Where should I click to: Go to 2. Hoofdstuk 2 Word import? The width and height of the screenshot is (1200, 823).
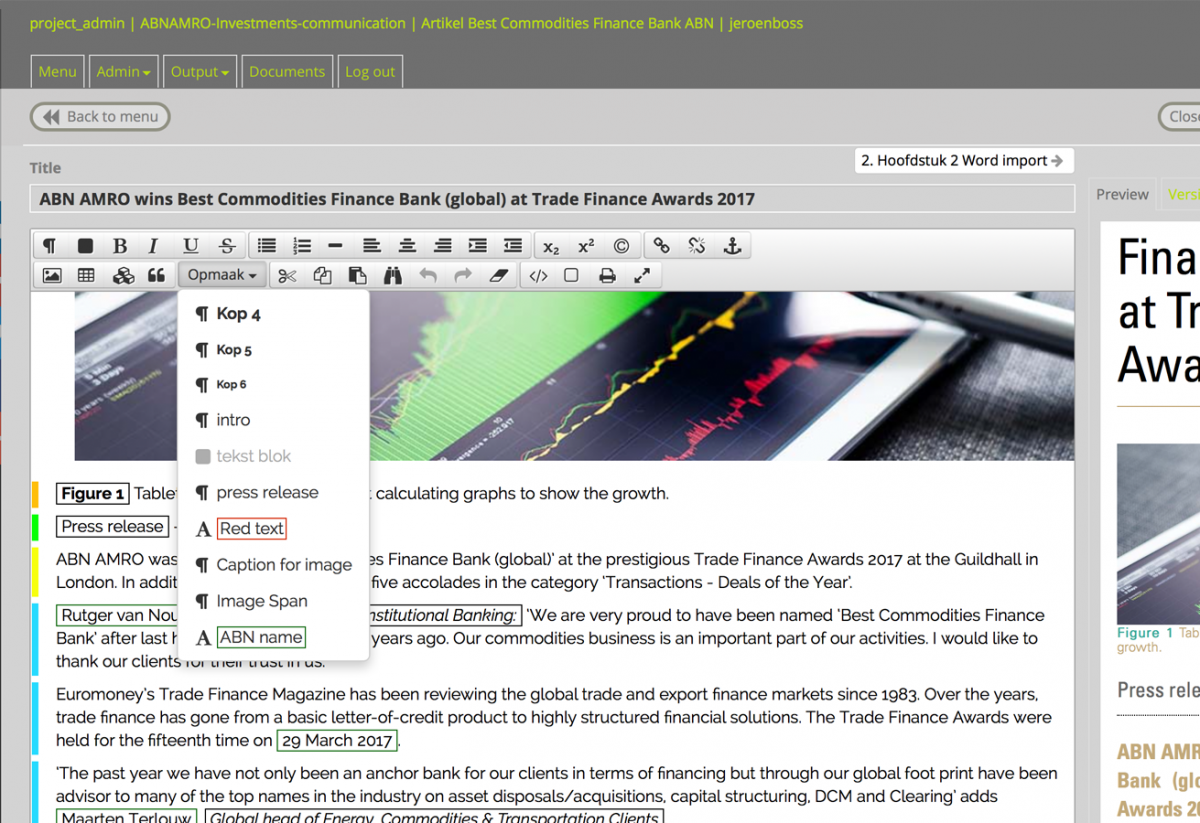click(963, 160)
